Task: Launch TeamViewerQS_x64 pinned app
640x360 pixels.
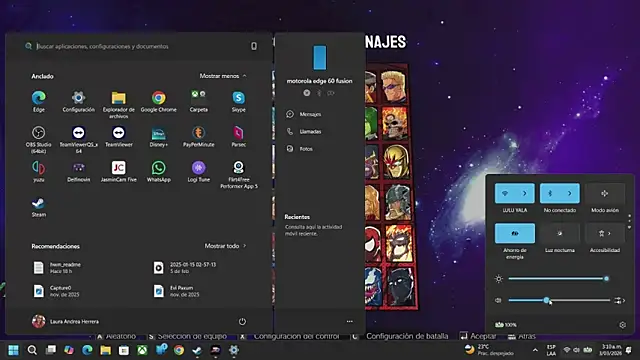Action: click(78, 140)
